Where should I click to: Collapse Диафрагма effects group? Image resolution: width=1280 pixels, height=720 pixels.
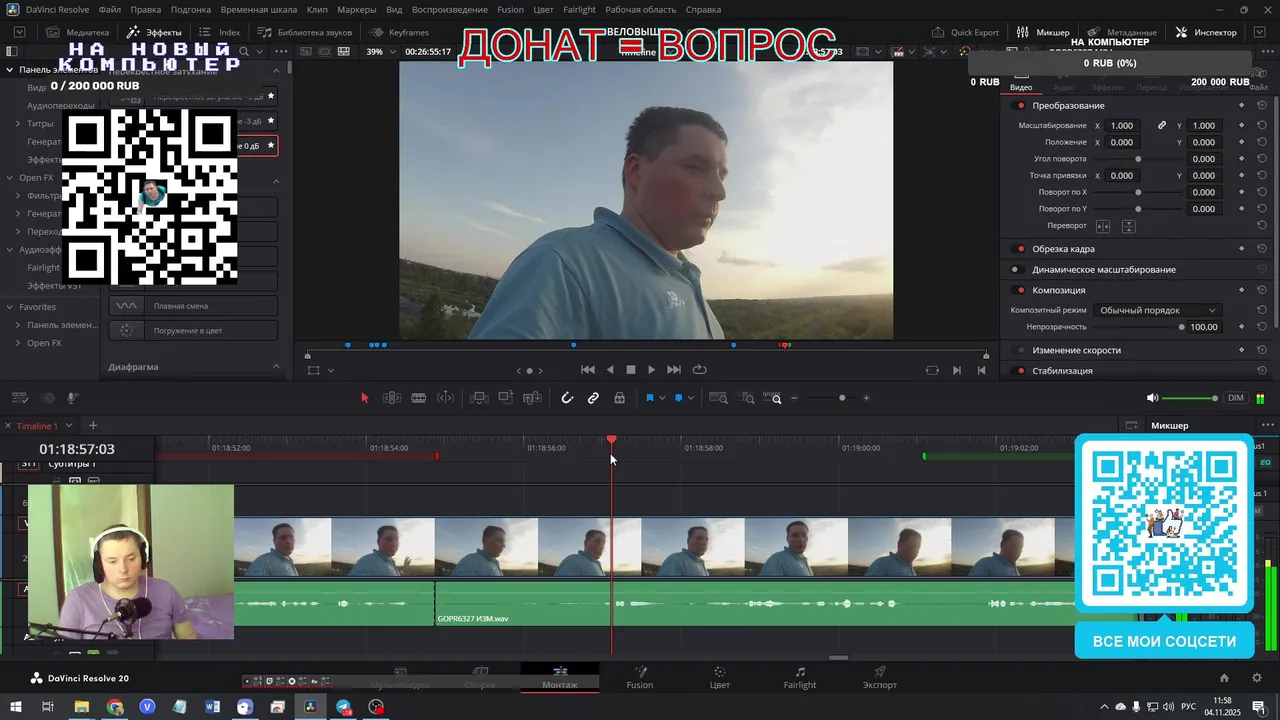(x=277, y=367)
